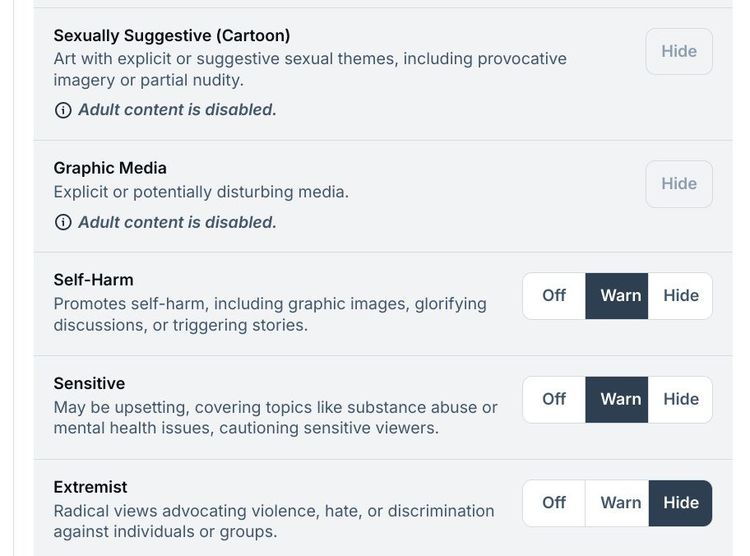750x556 pixels.
Task: Turn Off the Sensitive content filter
Action: (554, 400)
